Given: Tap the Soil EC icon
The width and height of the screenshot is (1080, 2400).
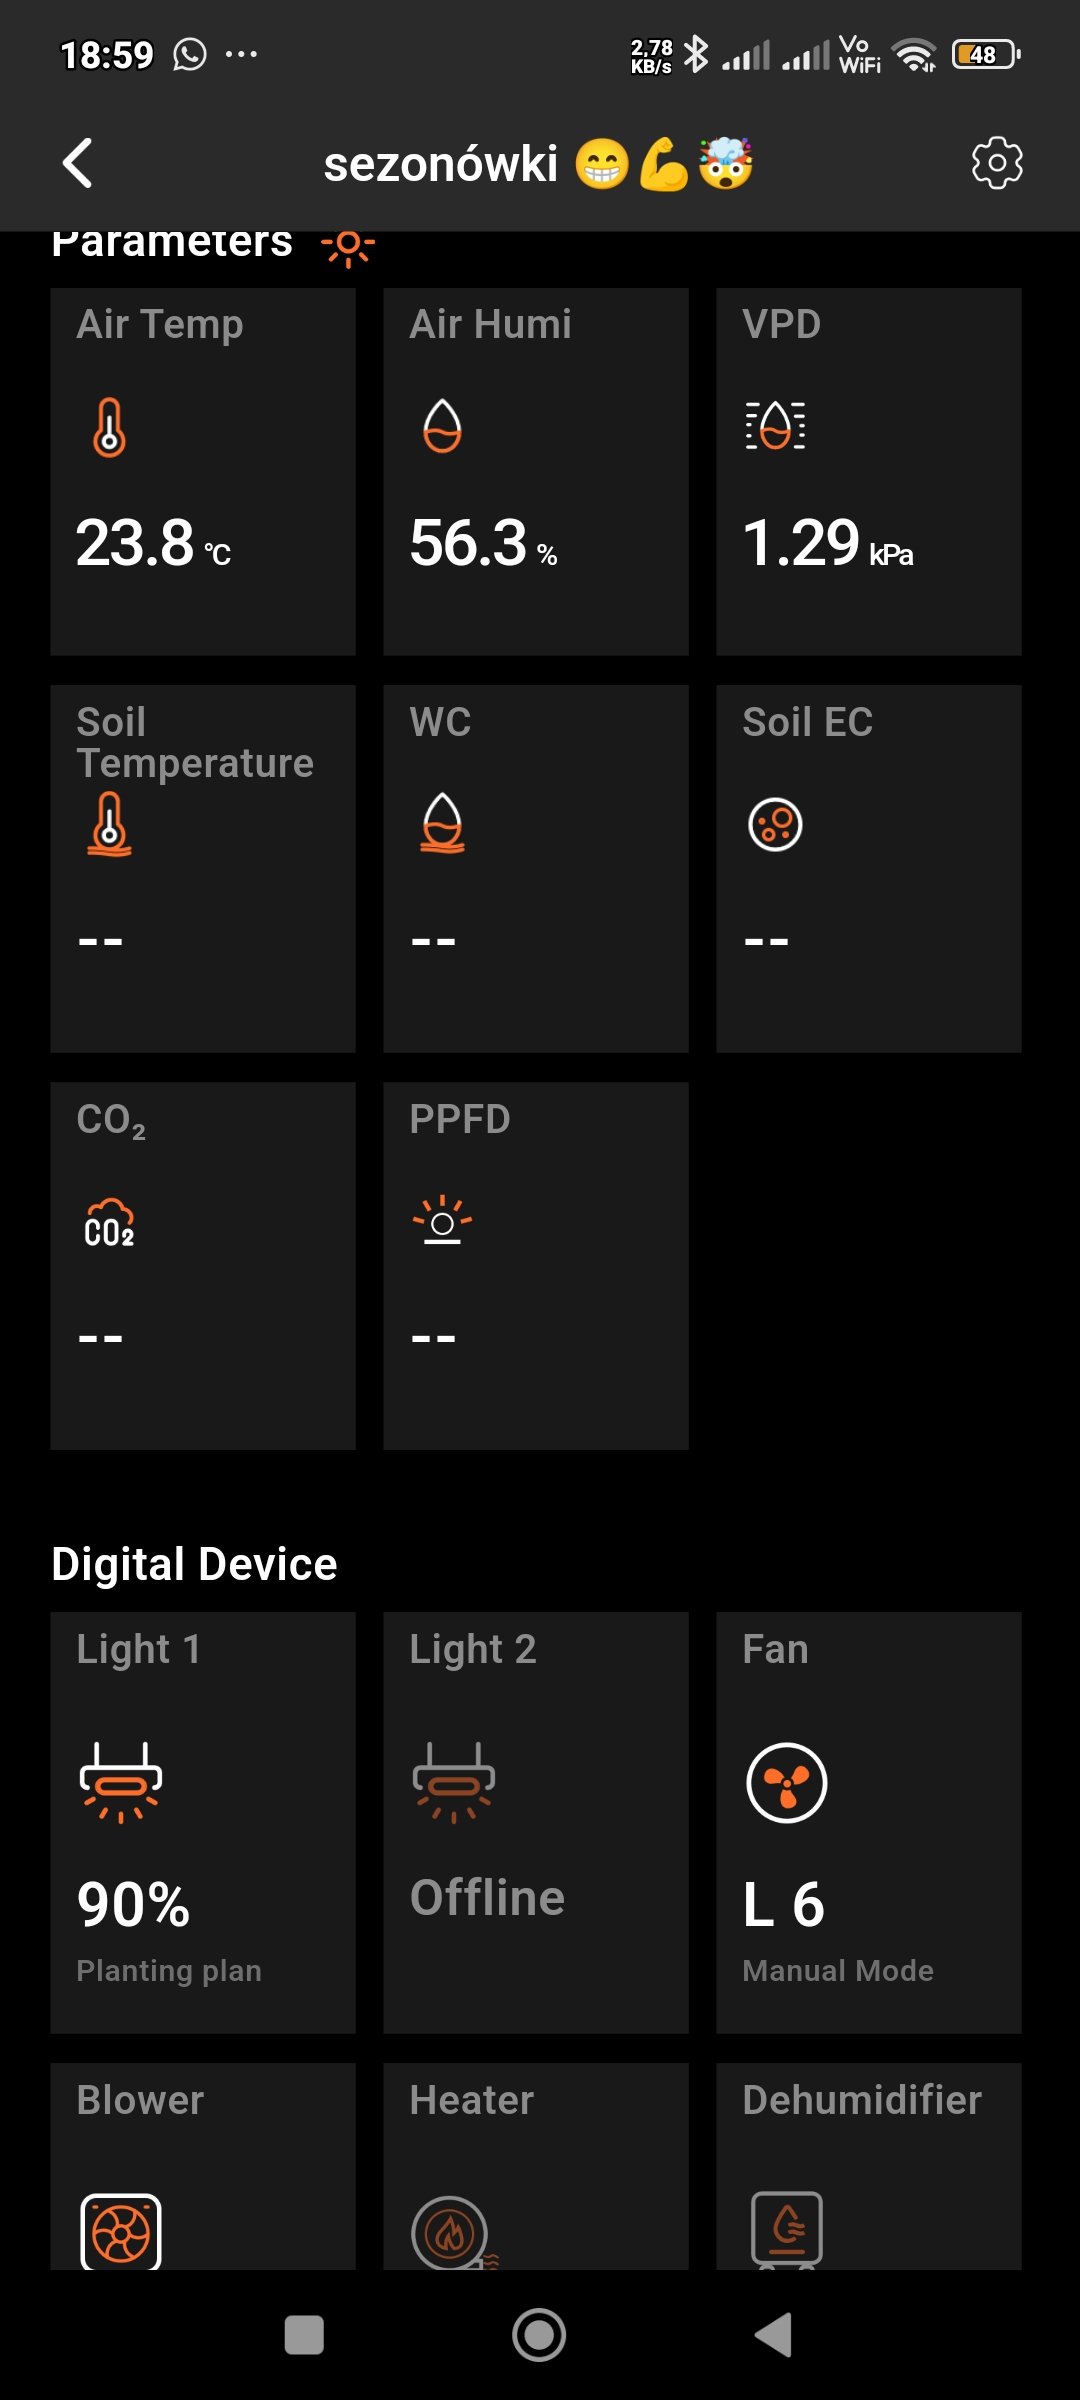Looking at the screenshot, I should (775, 825).
